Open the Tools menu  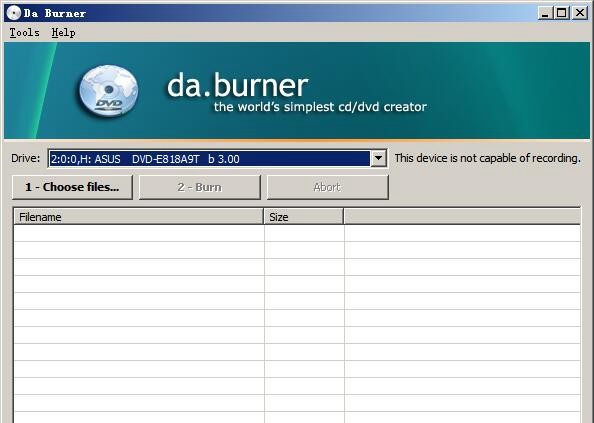tap(25, 33)
